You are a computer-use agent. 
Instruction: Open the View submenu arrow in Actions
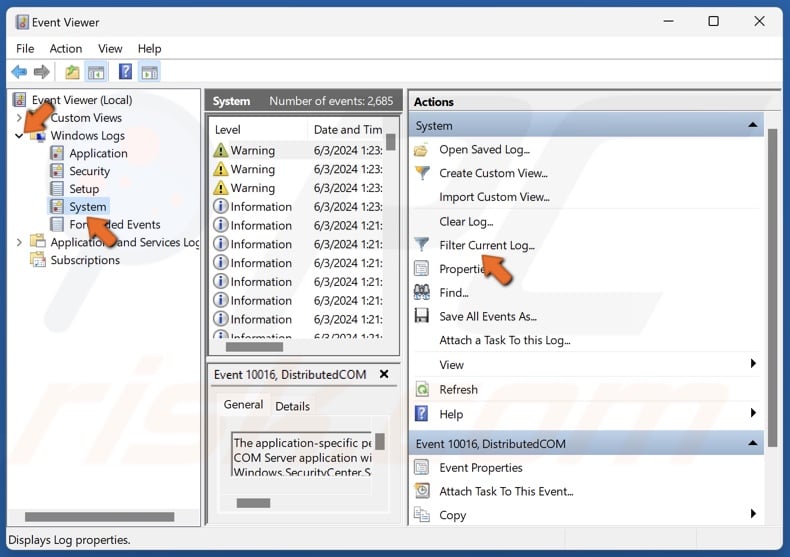[753, 364]
